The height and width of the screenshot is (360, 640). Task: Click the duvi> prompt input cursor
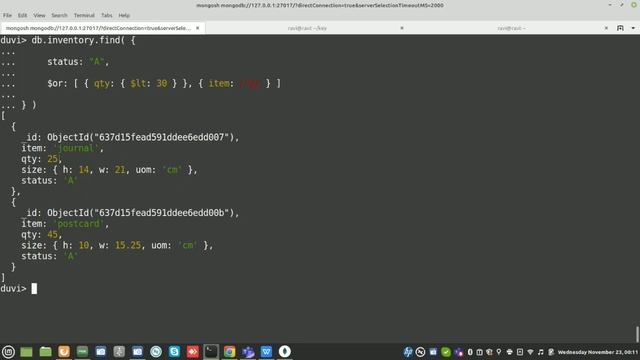(x=34, y=289)
